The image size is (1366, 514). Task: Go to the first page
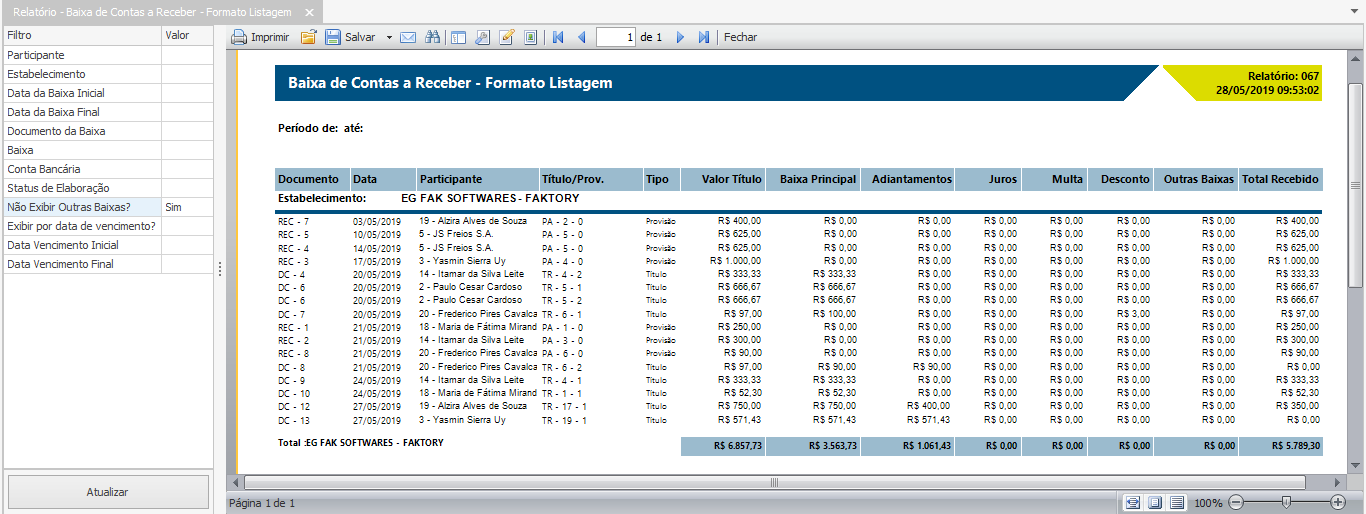click(558, 37)
